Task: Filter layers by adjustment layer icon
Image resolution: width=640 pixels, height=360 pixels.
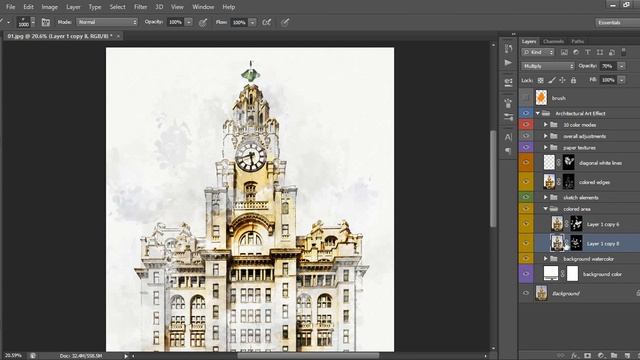Action: click(x=576, y=52)
